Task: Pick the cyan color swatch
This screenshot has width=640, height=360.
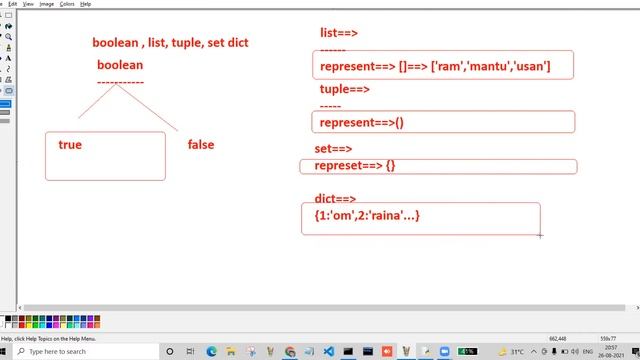Action: click(42, 325)
